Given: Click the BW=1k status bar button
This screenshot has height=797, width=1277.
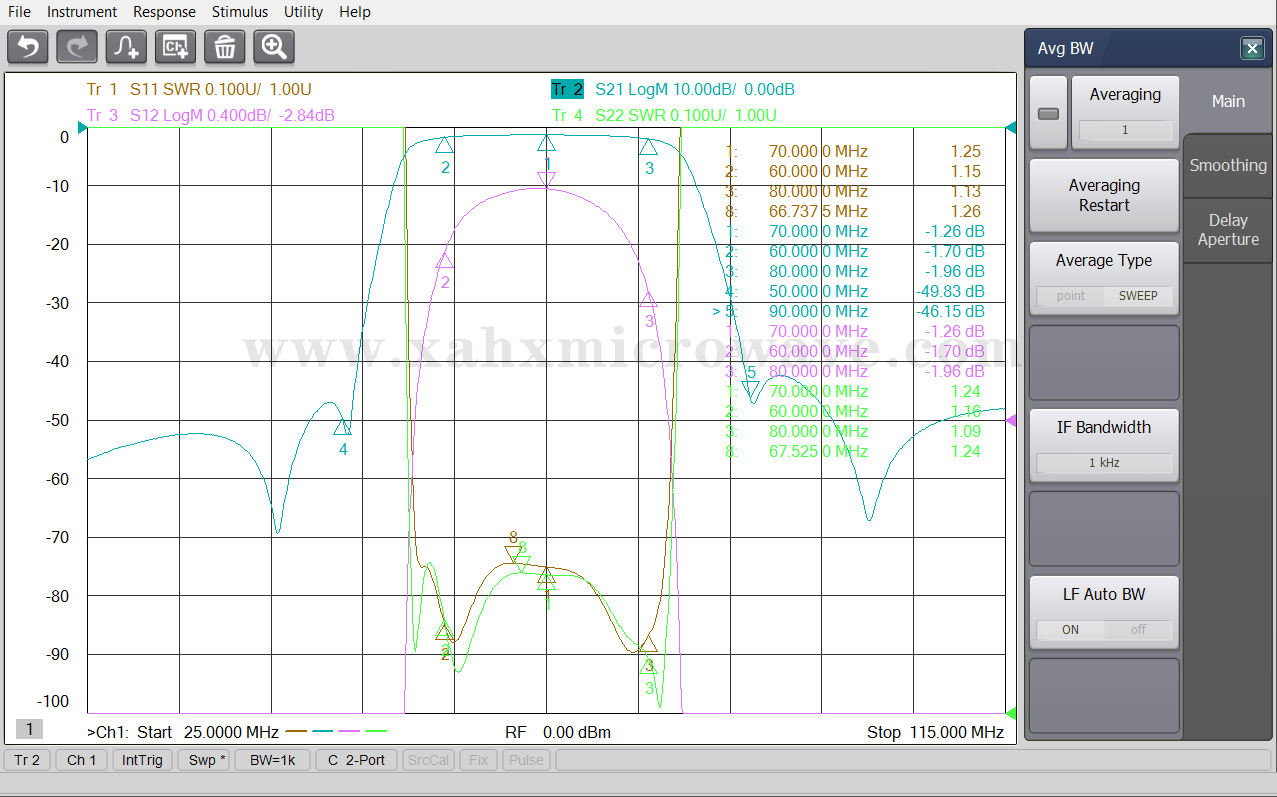Looking at the screenshot, I should (x=273, y=760).
